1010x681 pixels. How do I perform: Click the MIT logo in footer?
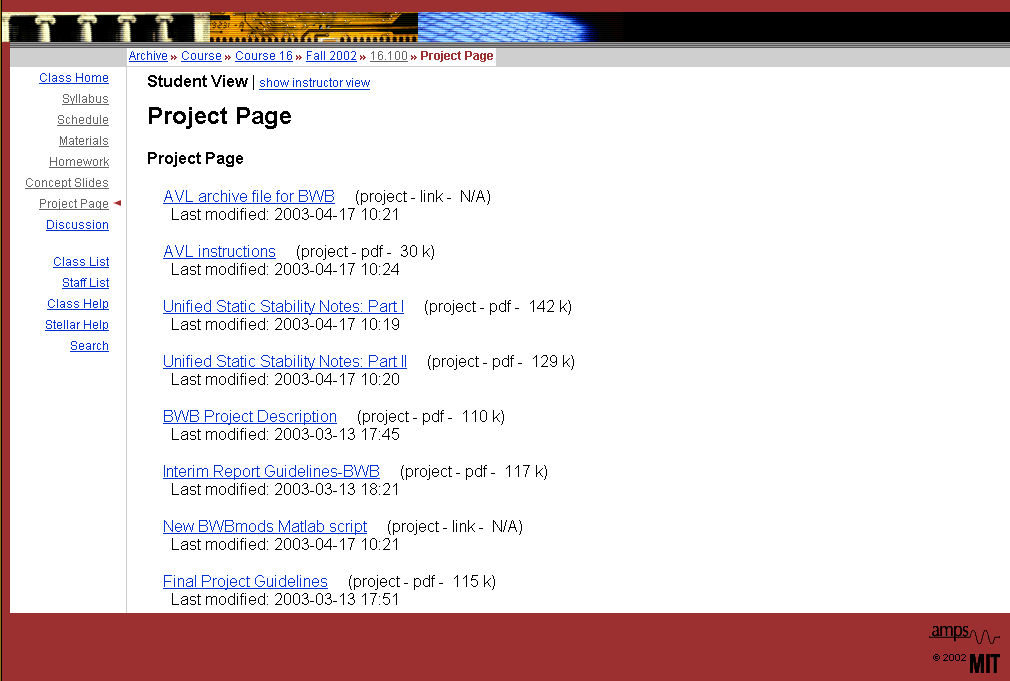984,661
